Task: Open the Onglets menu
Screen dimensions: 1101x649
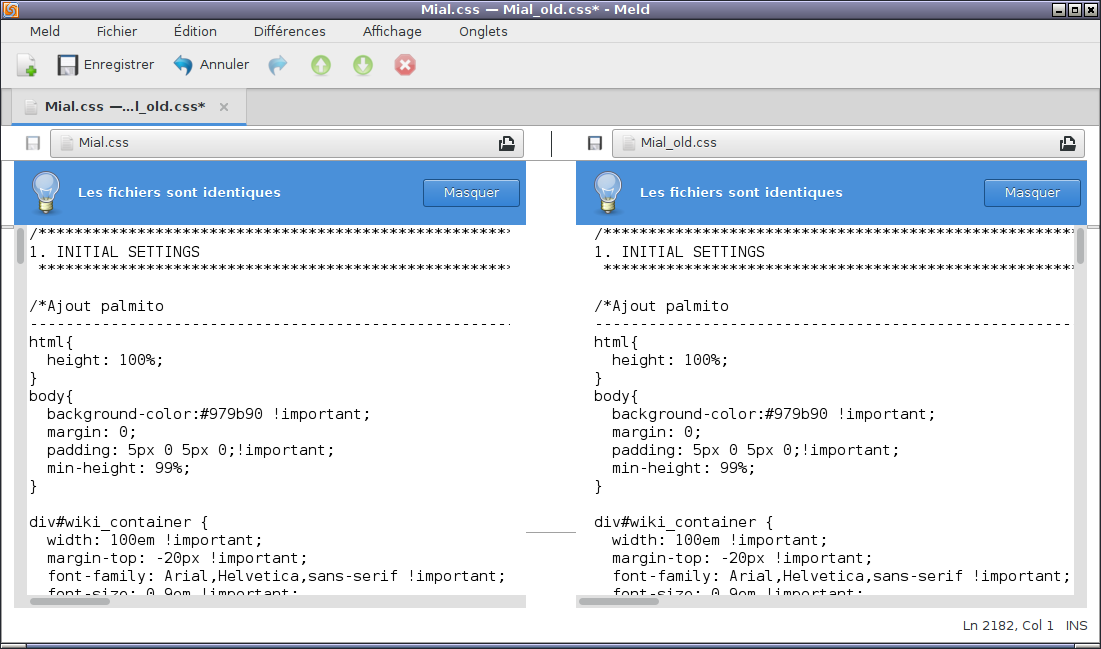Action: tap(483, 31)
